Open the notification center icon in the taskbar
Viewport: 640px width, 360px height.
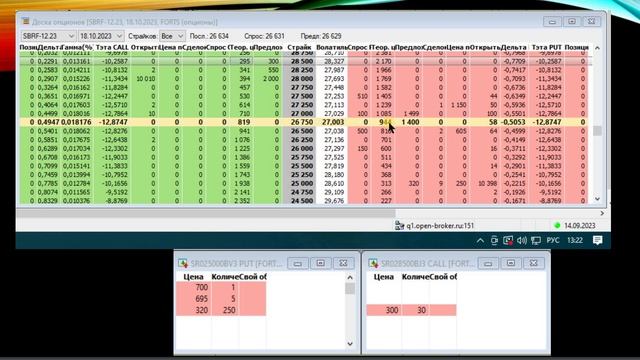point(598,240)
